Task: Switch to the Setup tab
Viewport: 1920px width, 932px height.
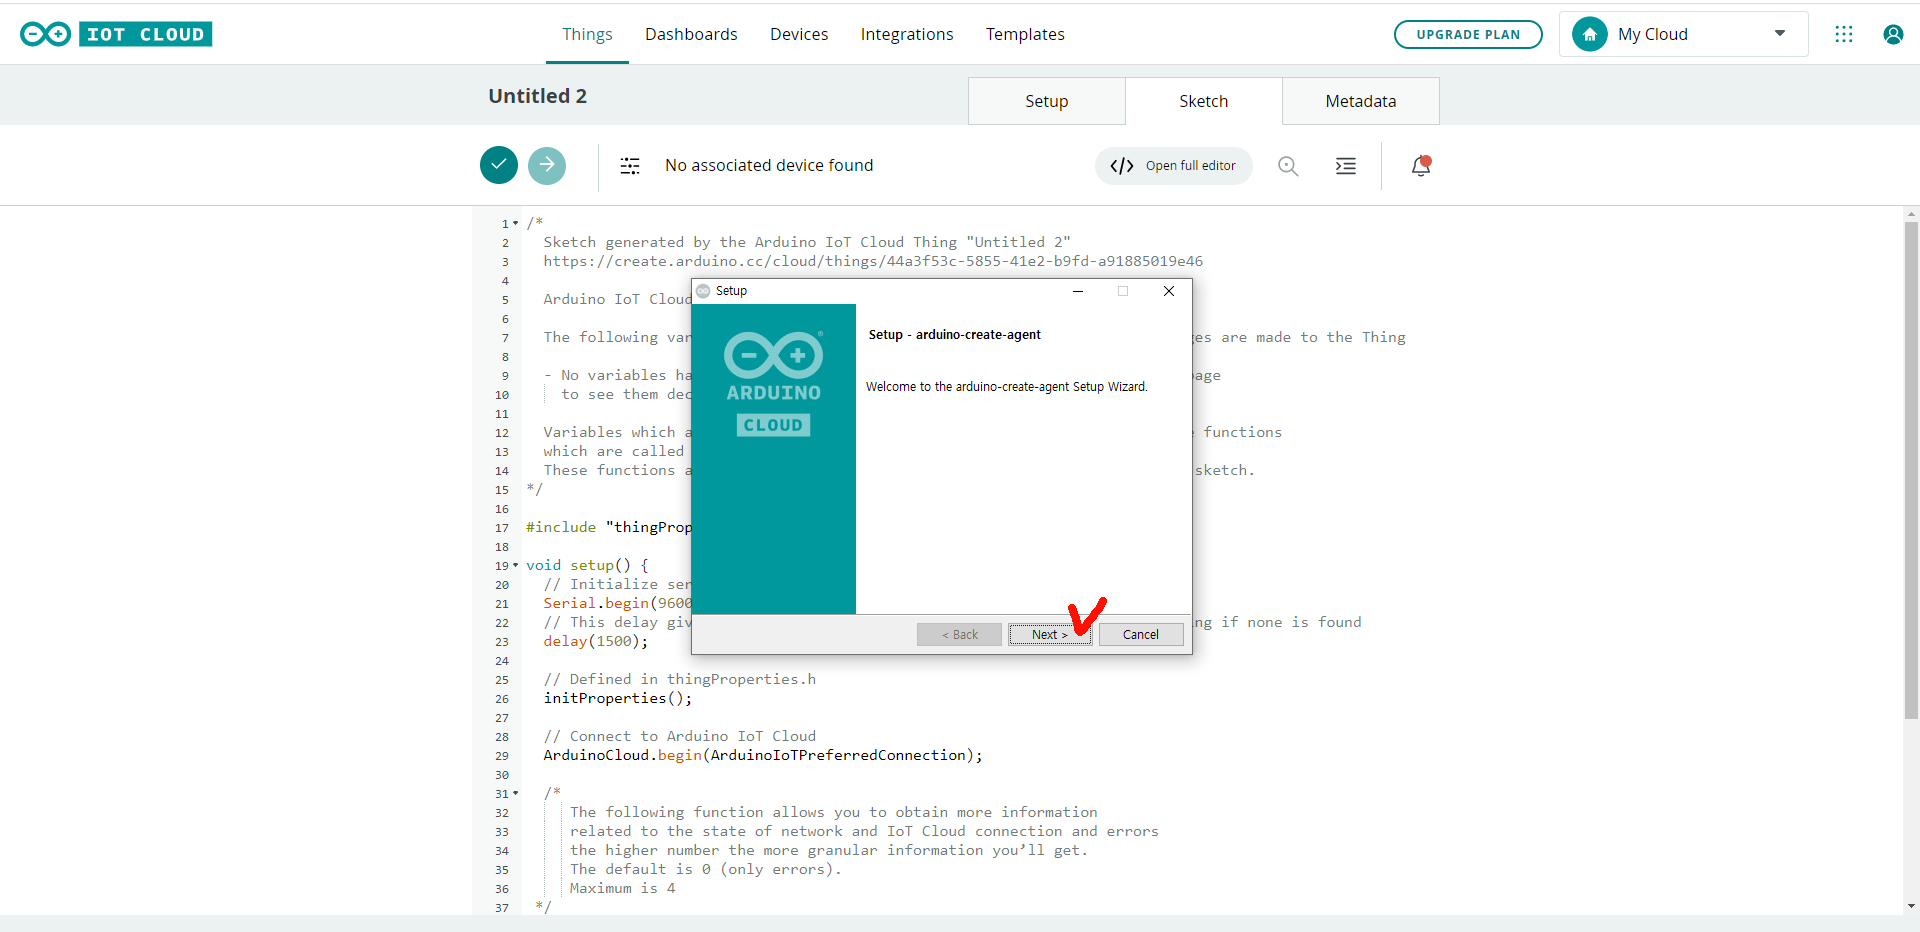Action: (x=1047, y=101)
